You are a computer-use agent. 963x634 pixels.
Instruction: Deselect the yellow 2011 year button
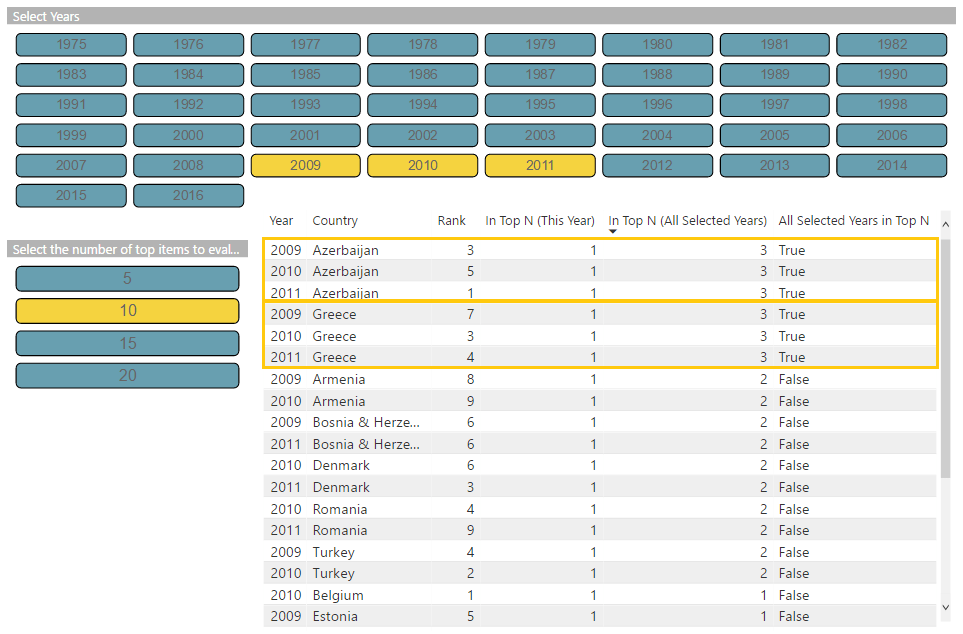540,165
